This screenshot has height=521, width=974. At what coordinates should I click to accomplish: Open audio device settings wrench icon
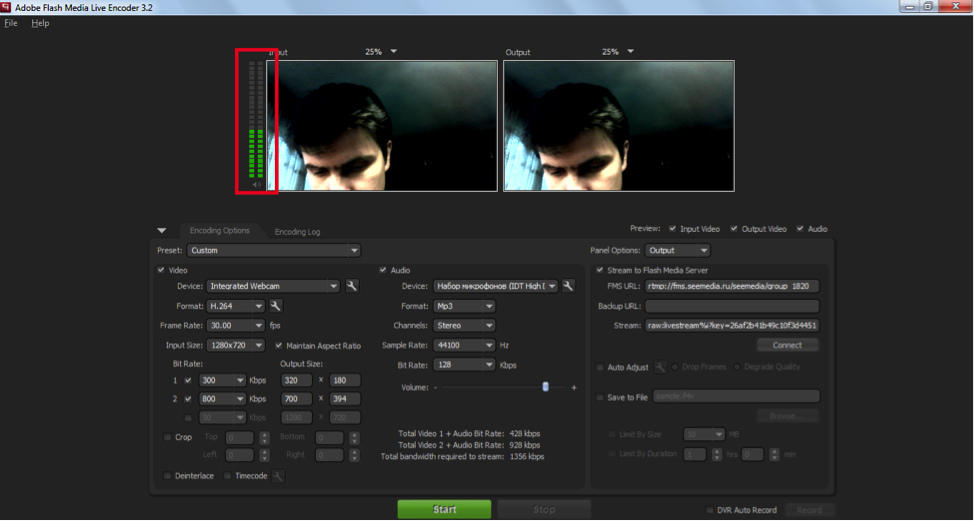[568, 286]
